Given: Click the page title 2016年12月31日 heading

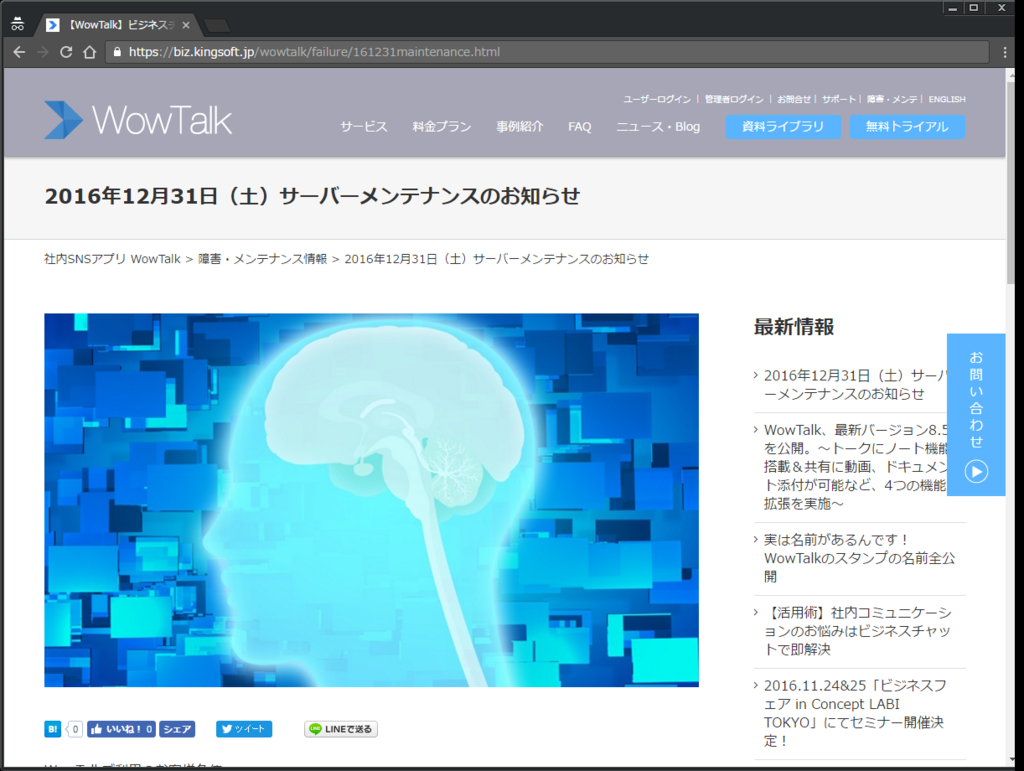Looking at the screenshot, I should tap(312, 196).
